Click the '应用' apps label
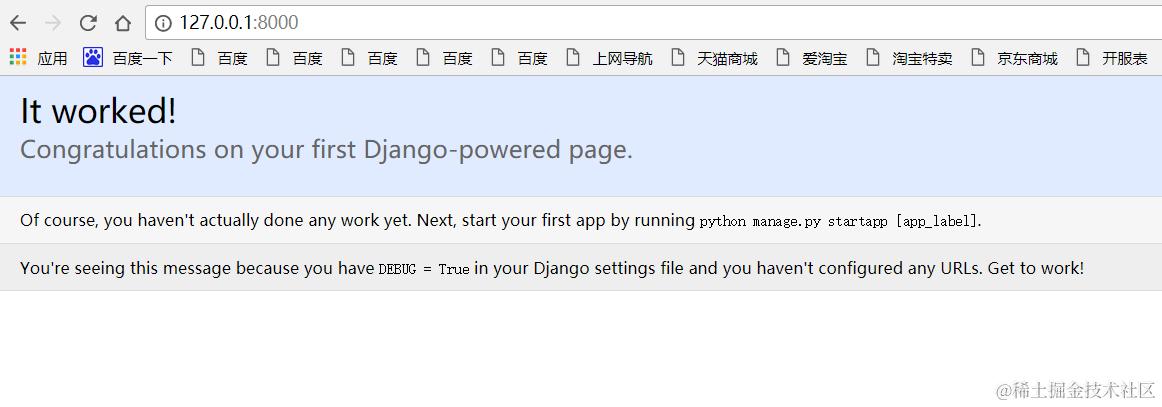1162x407 pixels. point(53,58)
